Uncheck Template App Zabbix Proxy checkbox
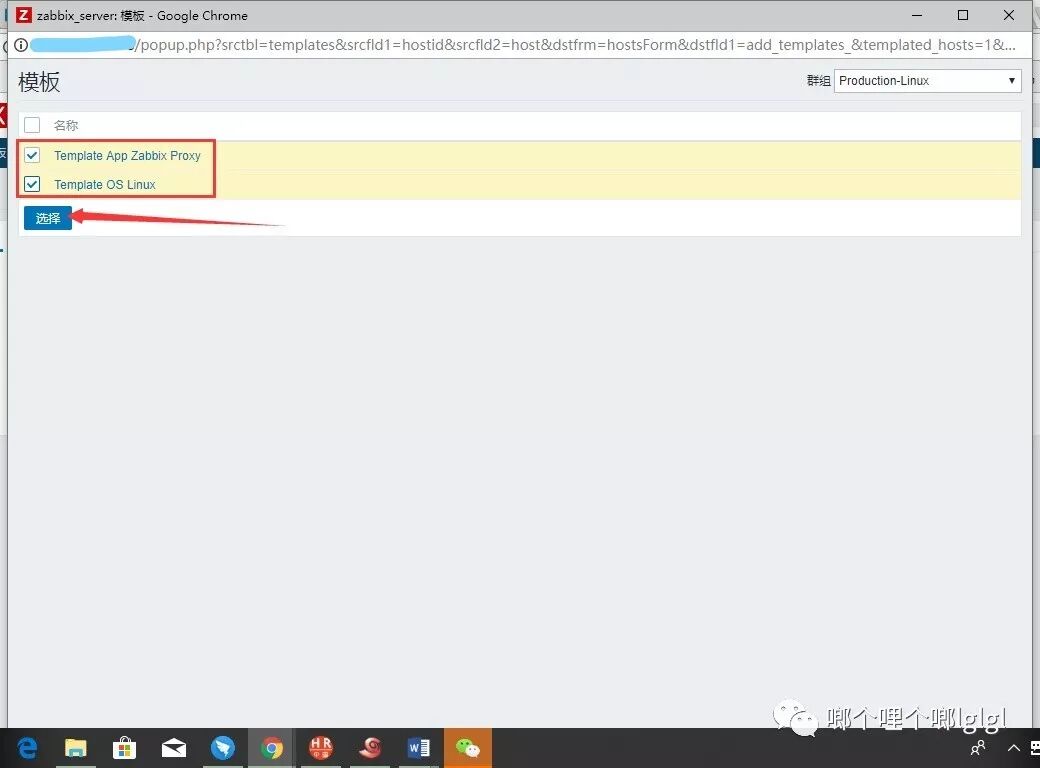Image resolution: width=1040 pixels, height=768 pixels. coord(32,155)
